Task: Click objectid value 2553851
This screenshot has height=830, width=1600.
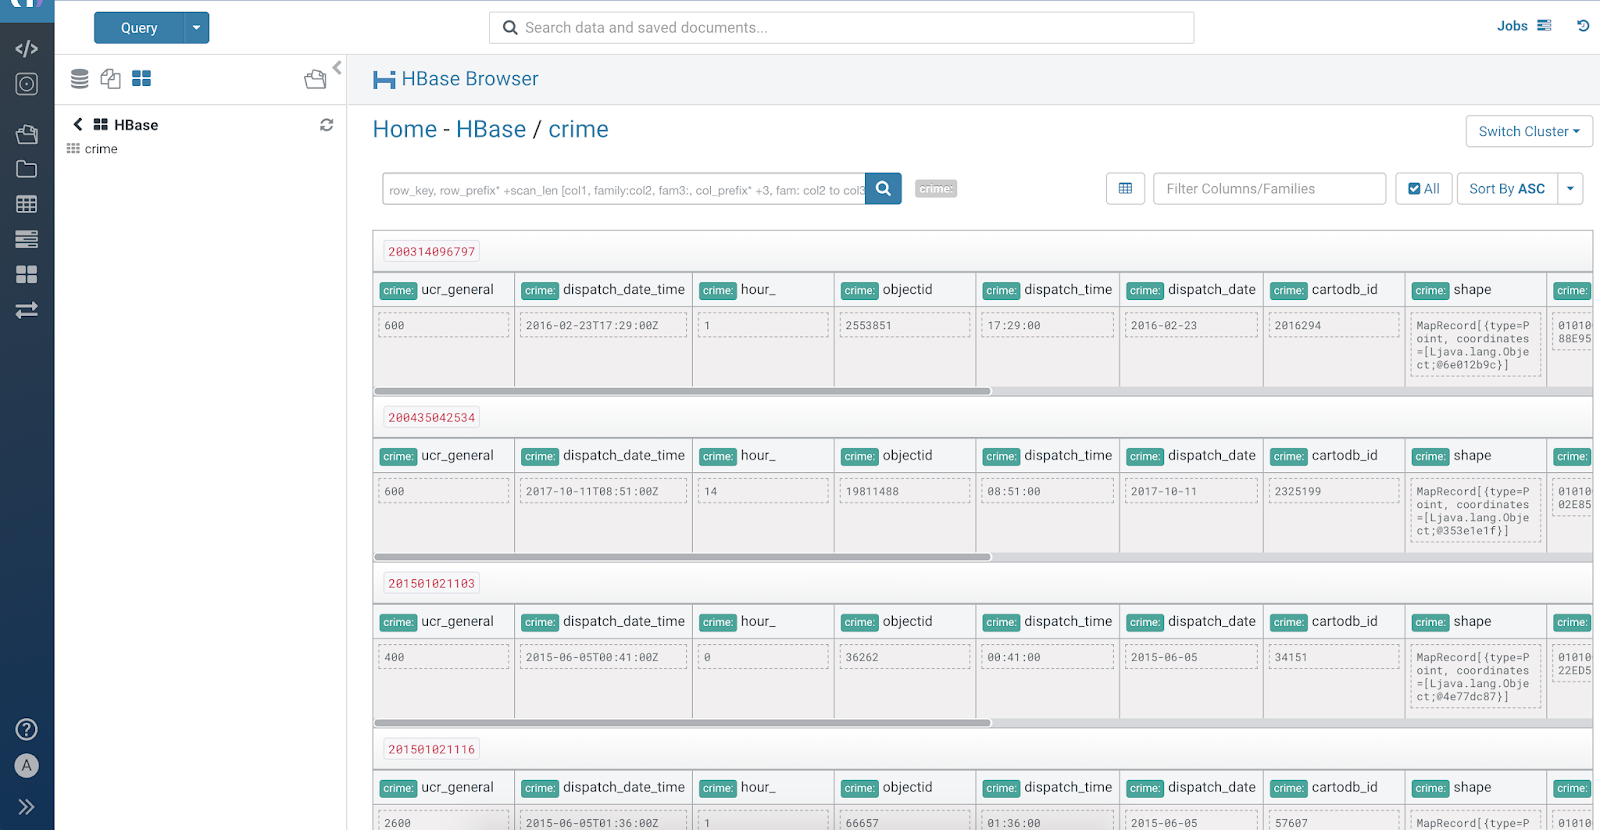Action: pyautogui.click(x=904, y=326)
